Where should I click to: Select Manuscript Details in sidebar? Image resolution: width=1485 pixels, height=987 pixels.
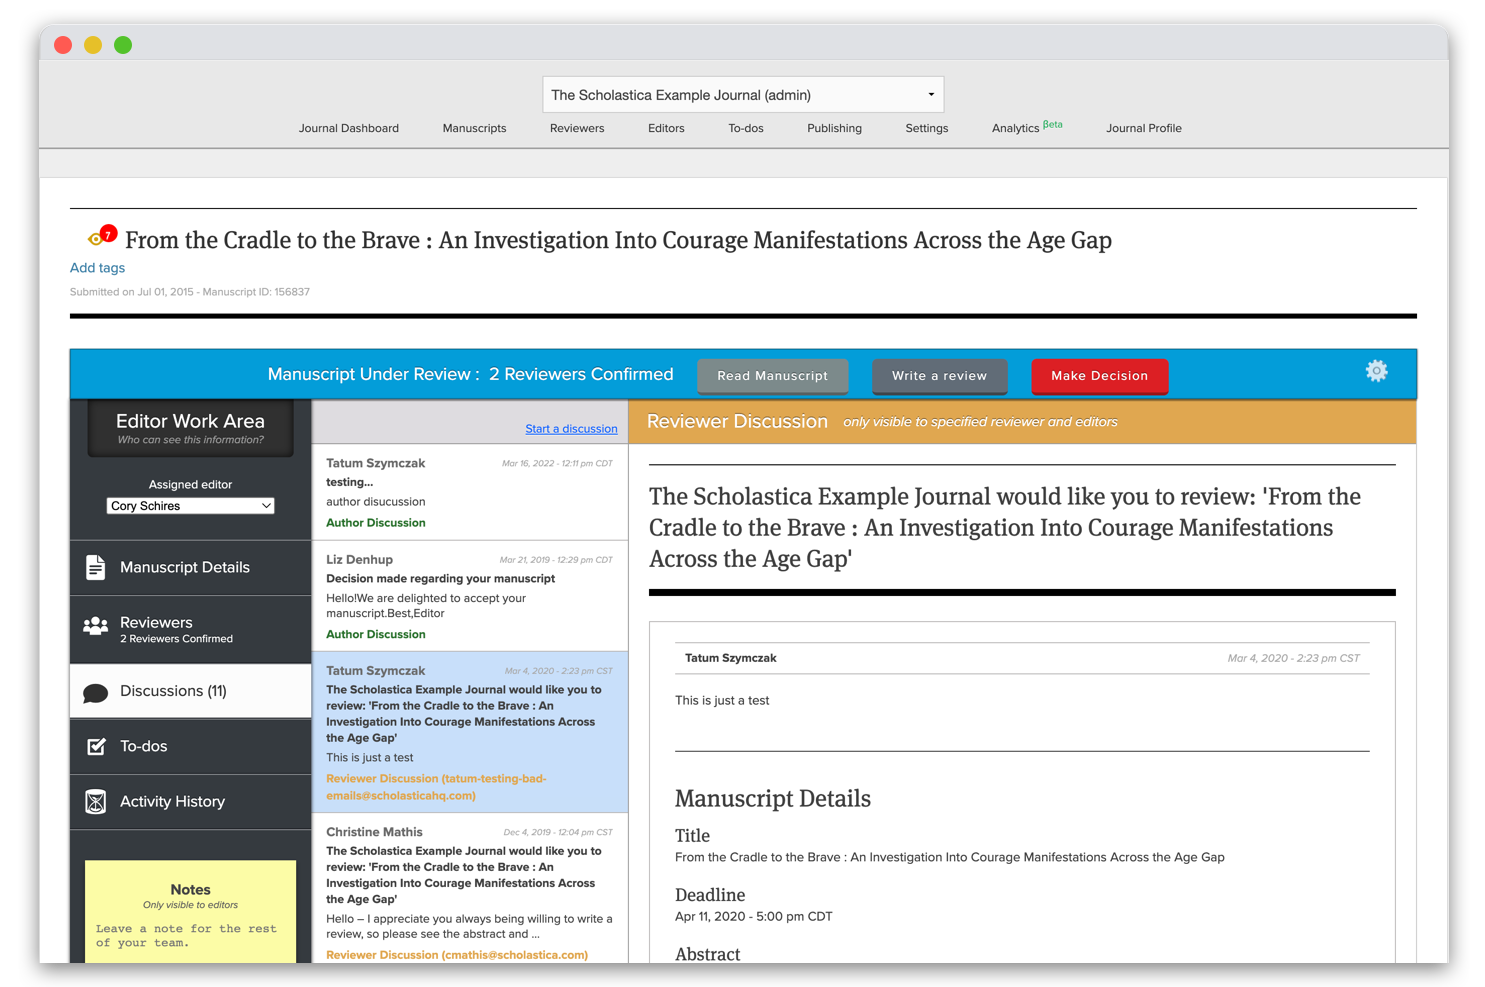[190, 568]
